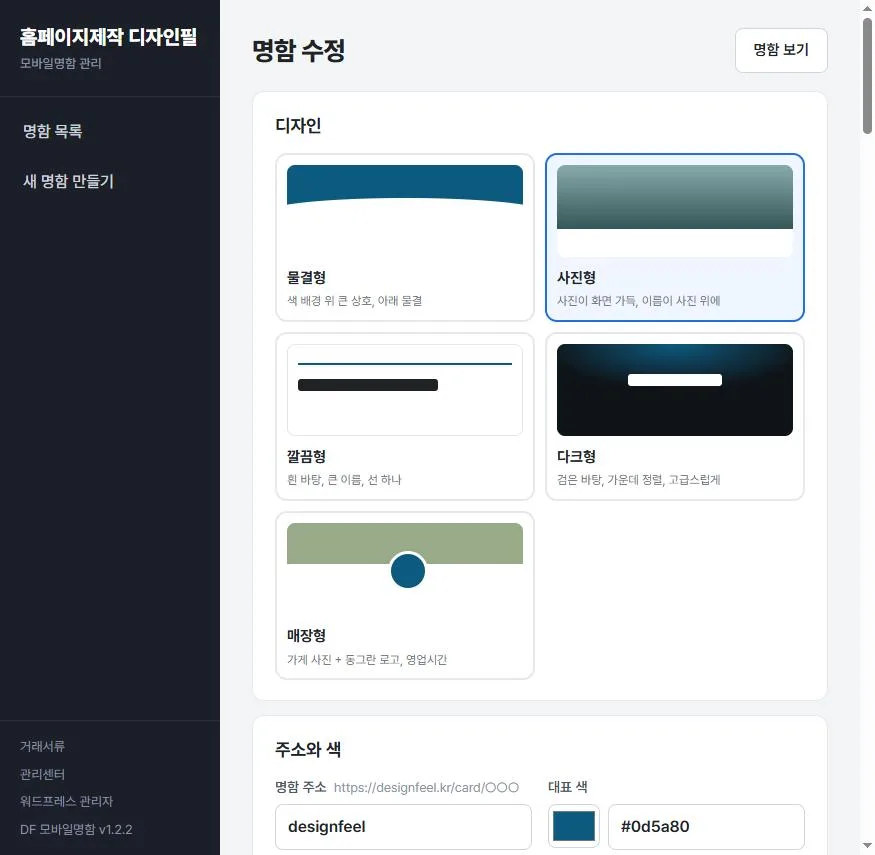Select the 사진형 design card
The height and width of the screenshot is (855, 875).
tap(675, 237)
